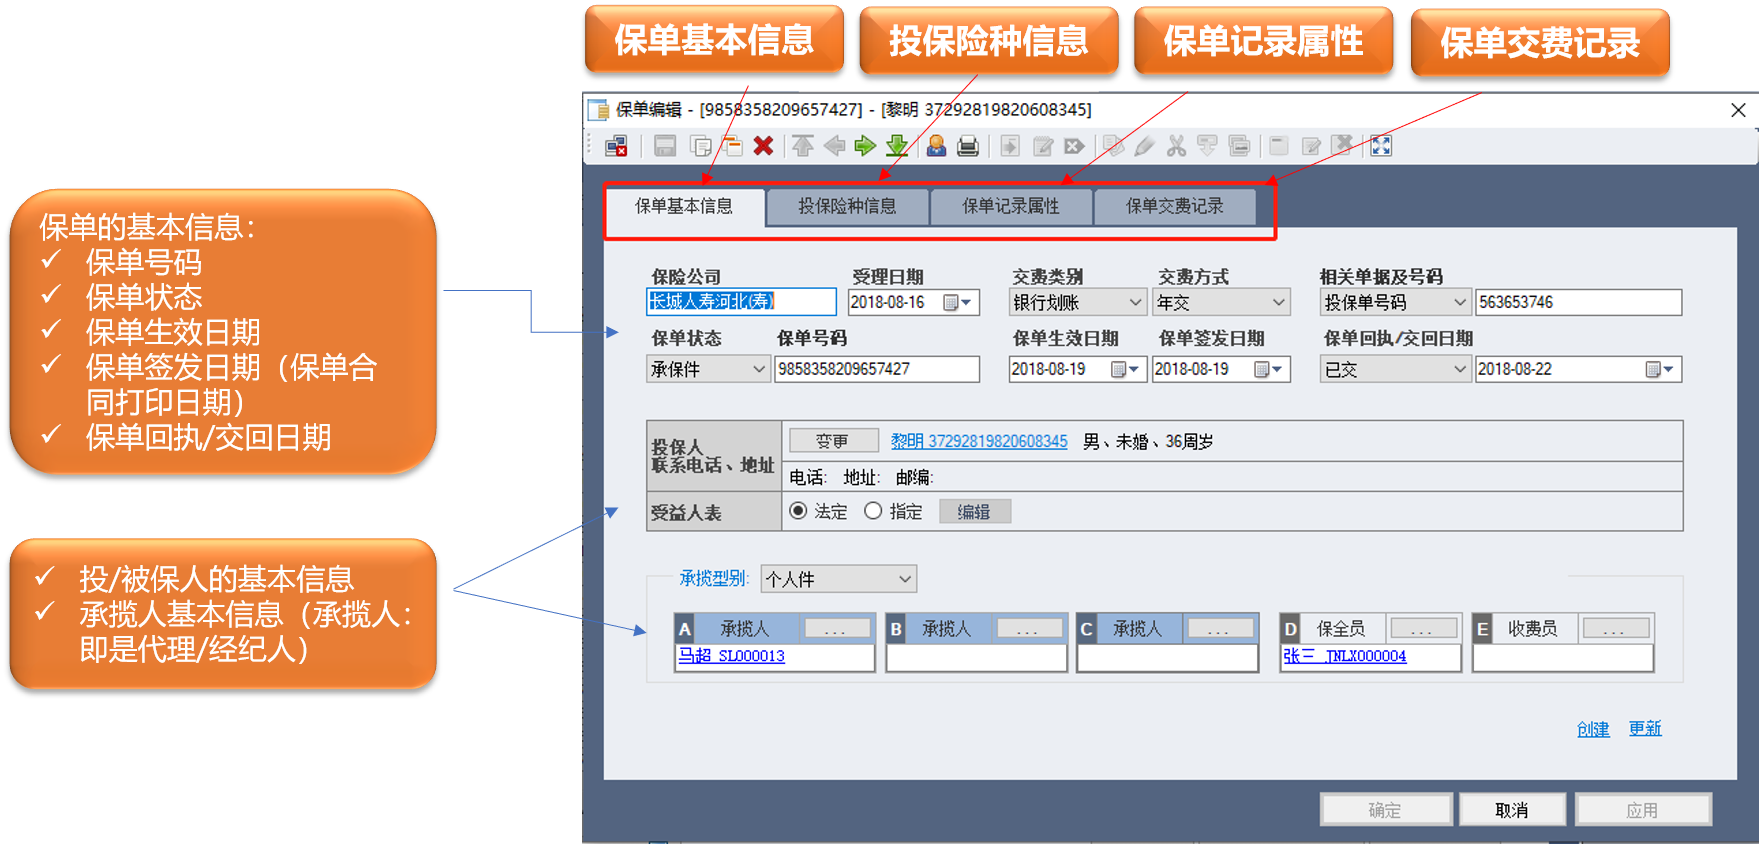
Task: Open the 承揽型别 dropdown showing 个人件
Action: (904, 579)
